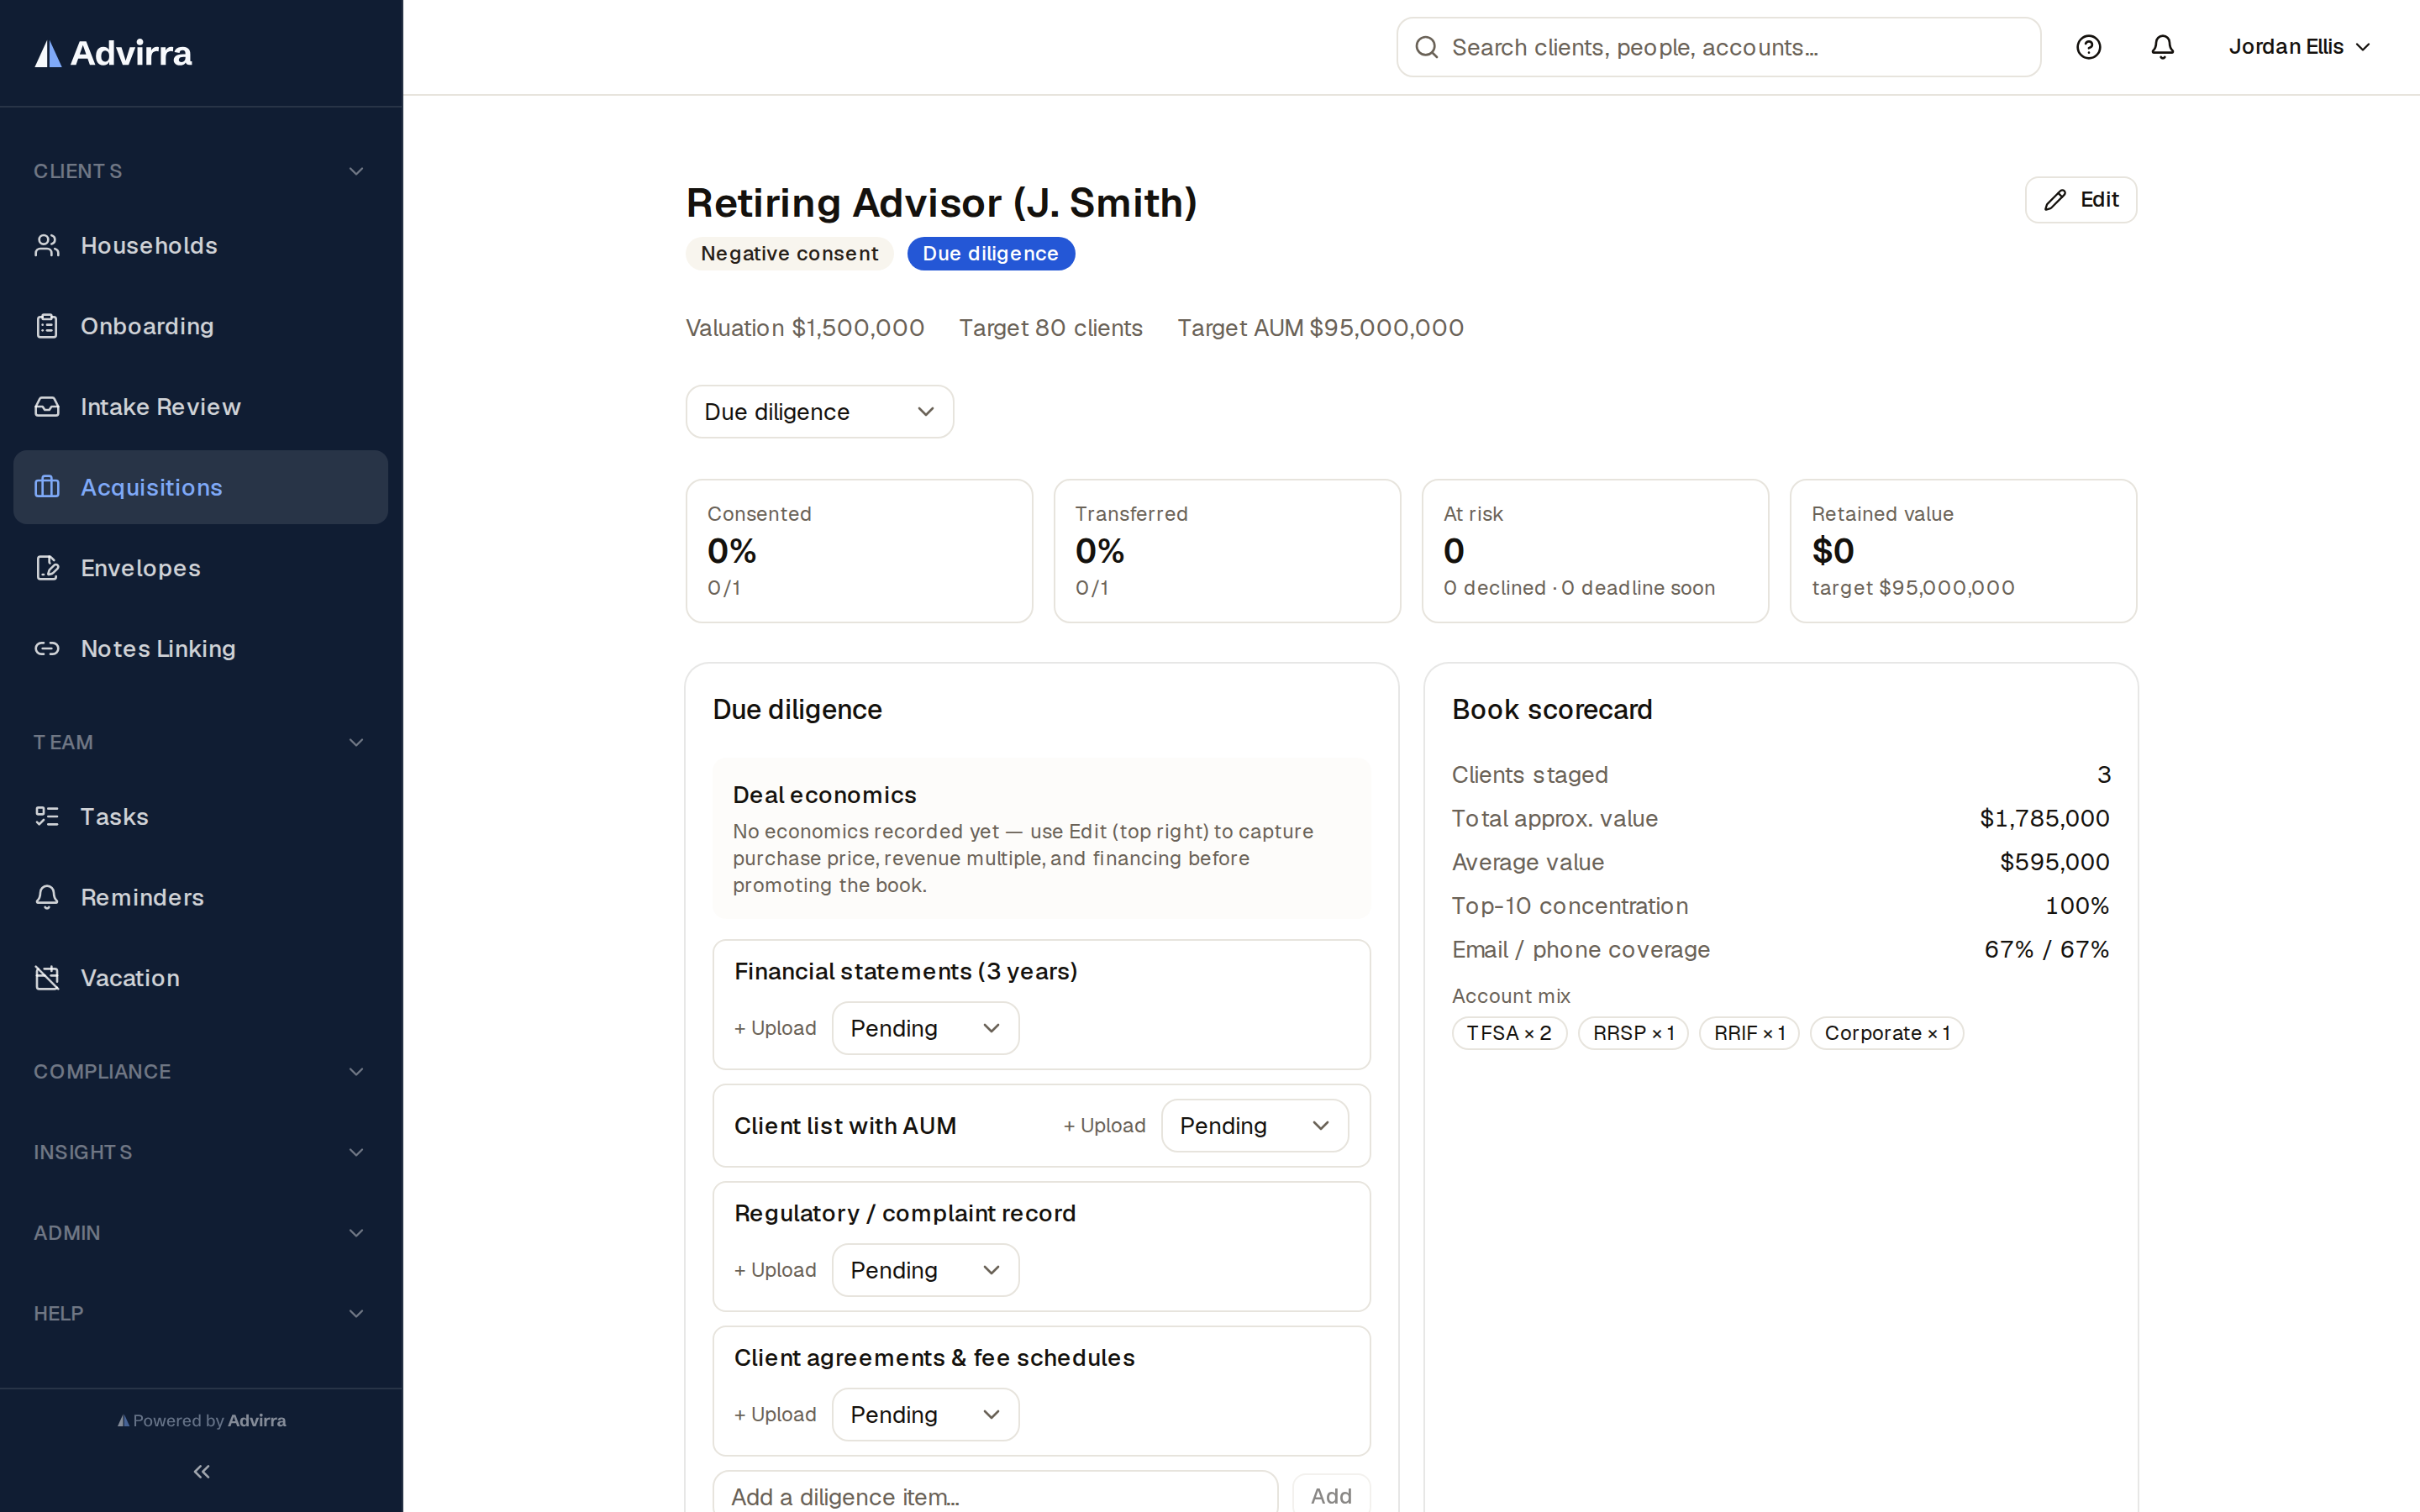Expand the Insights sidebar section

point(201,1152)
